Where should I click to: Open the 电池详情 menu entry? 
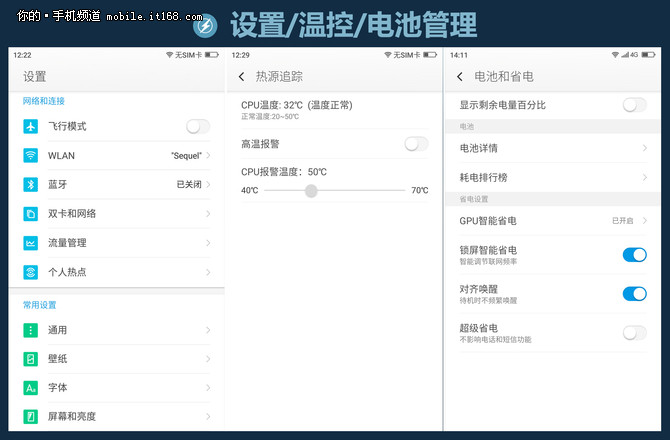[552, 148]
